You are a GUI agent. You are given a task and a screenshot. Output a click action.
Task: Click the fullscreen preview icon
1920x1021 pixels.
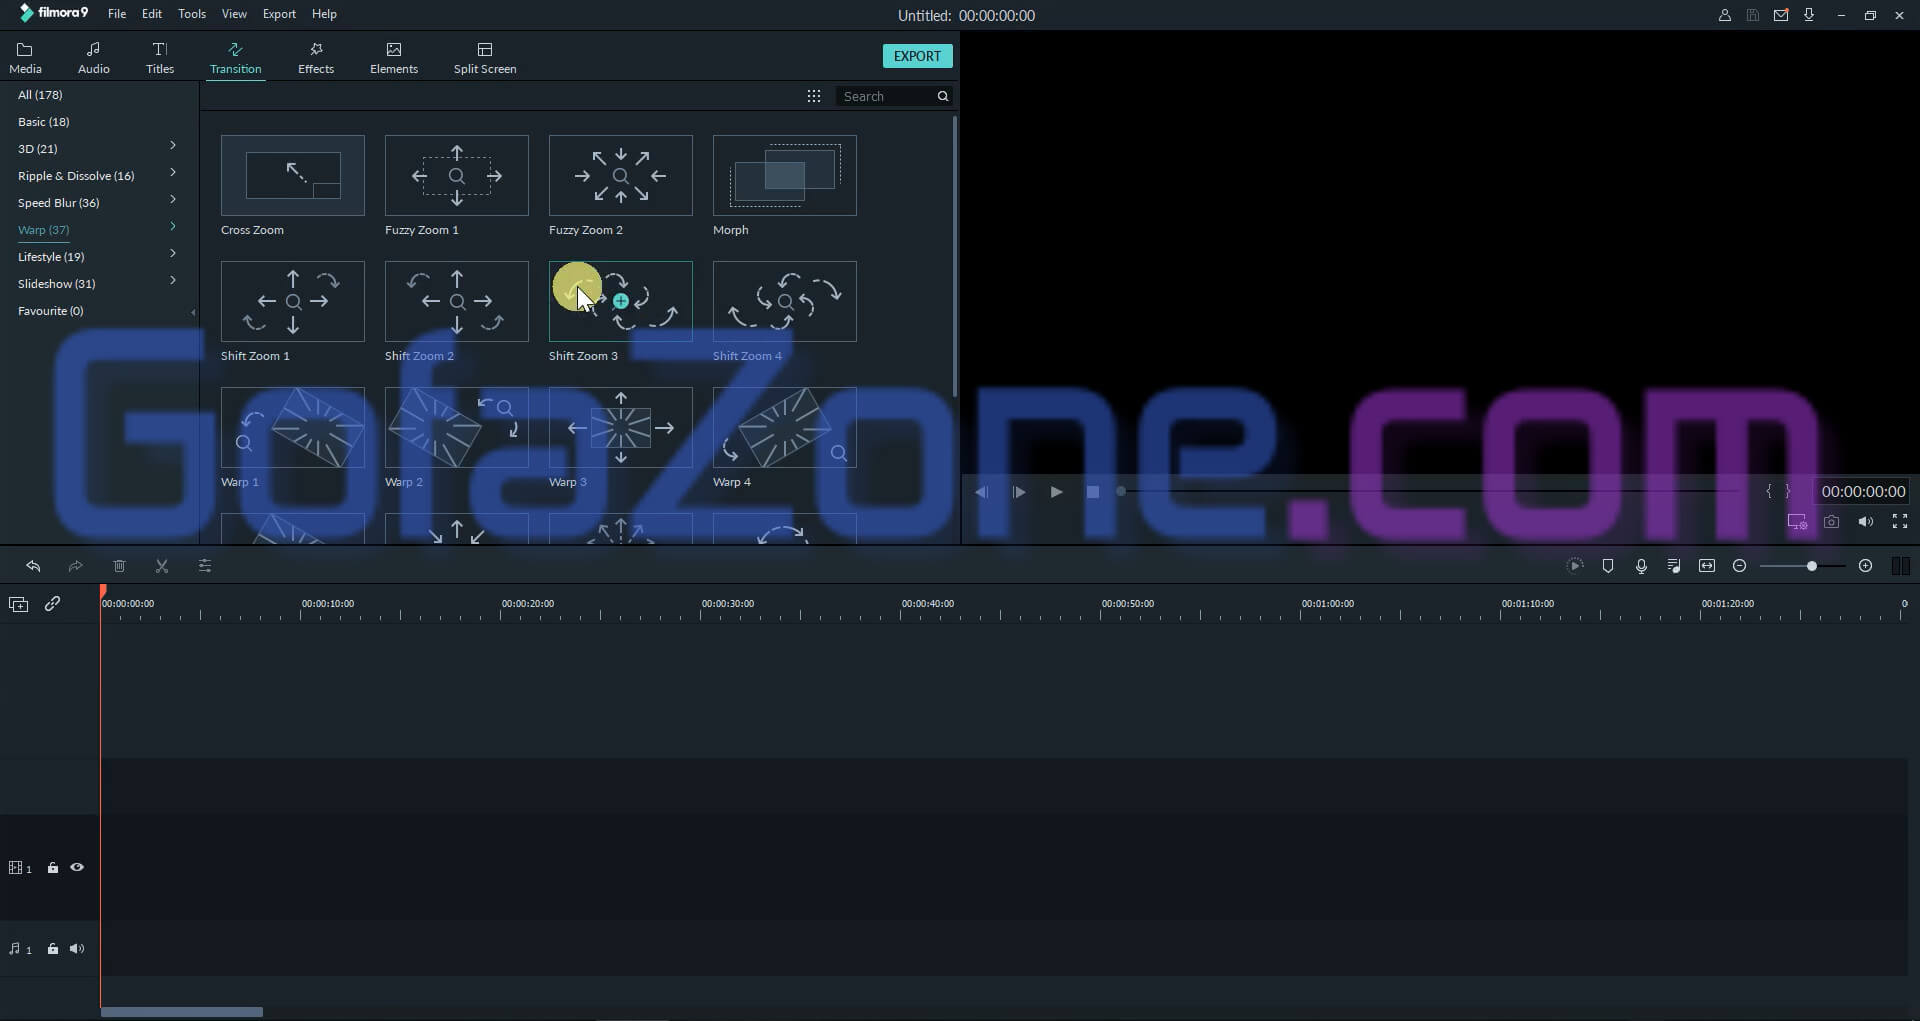click(x=1900, y=522)
